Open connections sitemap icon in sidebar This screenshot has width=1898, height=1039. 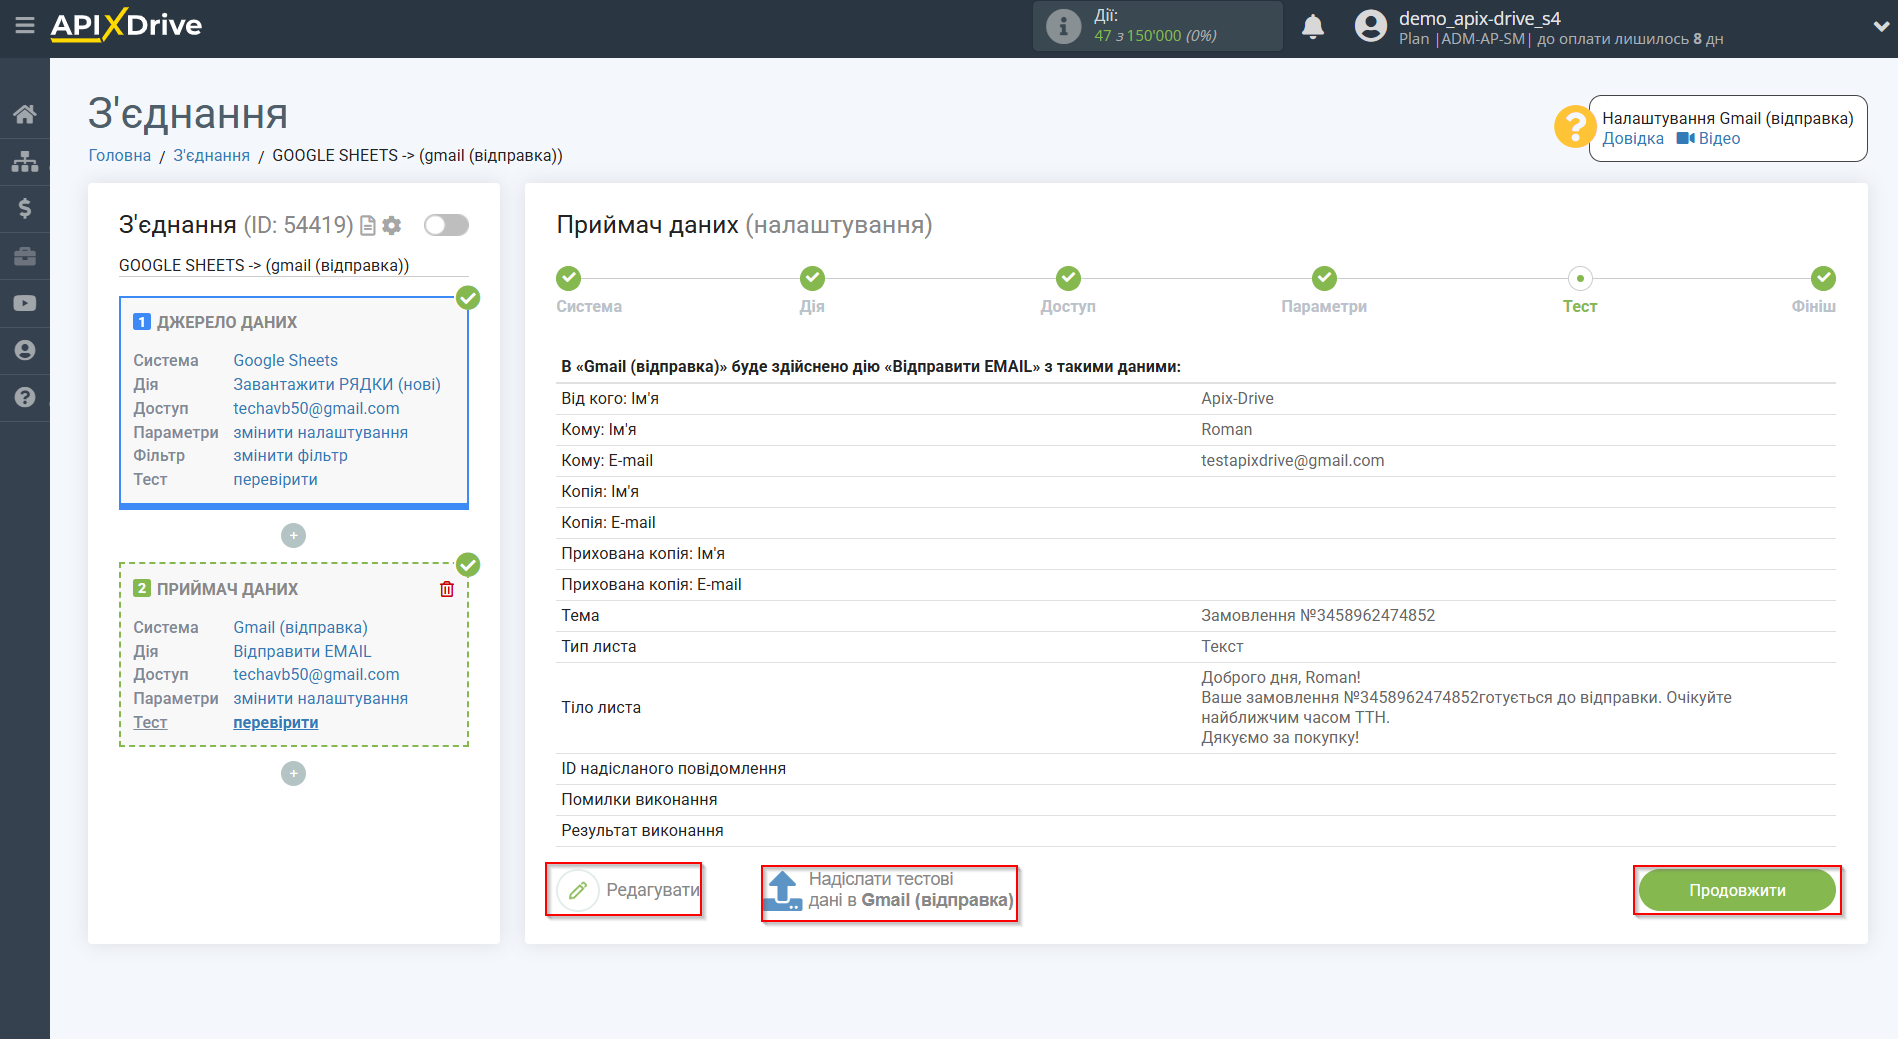[25, 161]
